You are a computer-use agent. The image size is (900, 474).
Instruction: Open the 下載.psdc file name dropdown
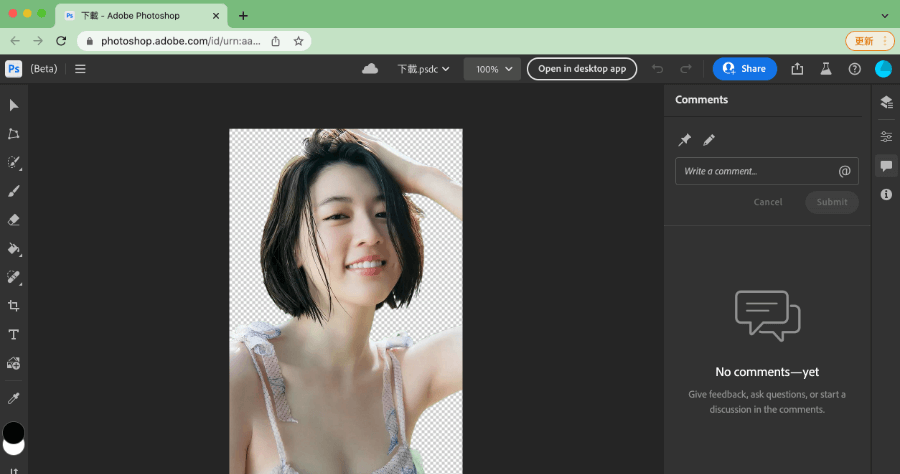tap(424, 69)
